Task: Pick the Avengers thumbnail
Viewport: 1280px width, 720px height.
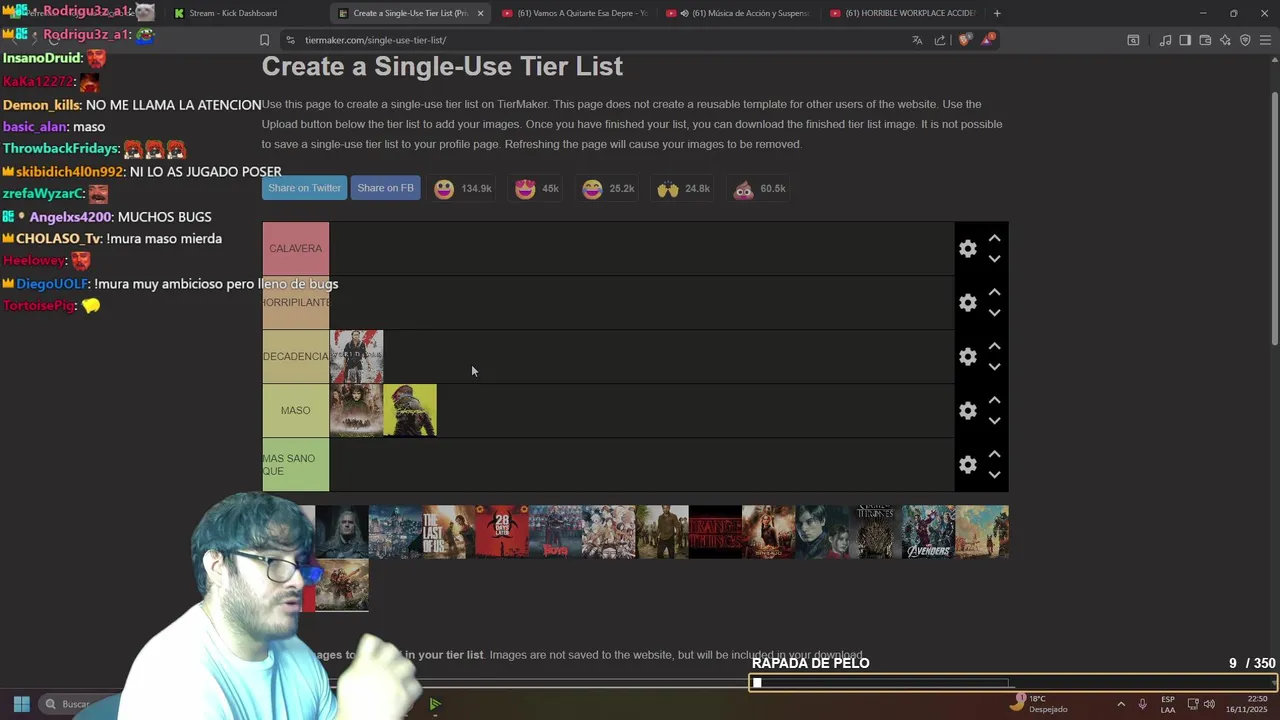Action: point(929,532)
